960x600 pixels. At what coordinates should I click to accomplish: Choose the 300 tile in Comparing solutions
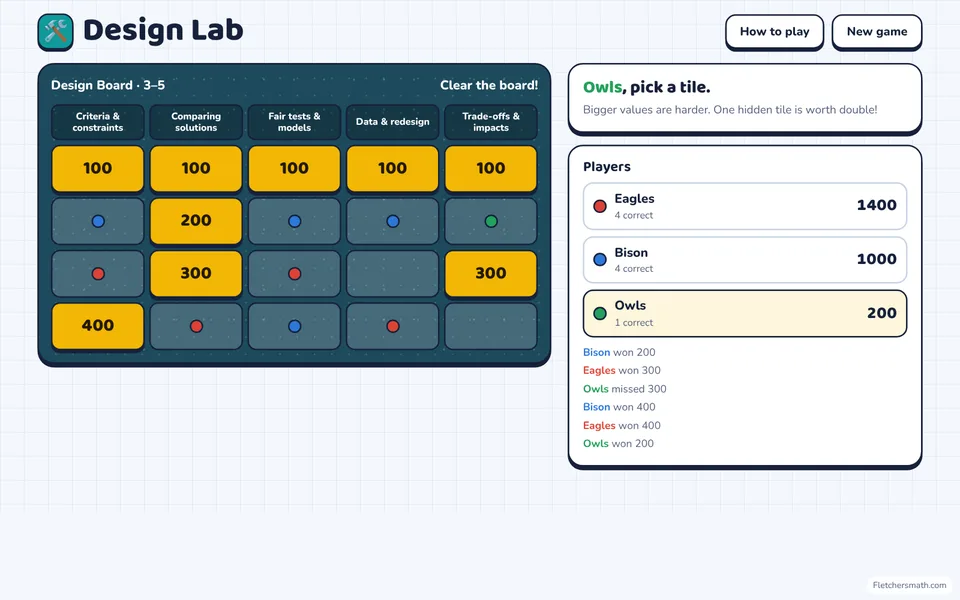pyautogui.click(x=196, y=274)
